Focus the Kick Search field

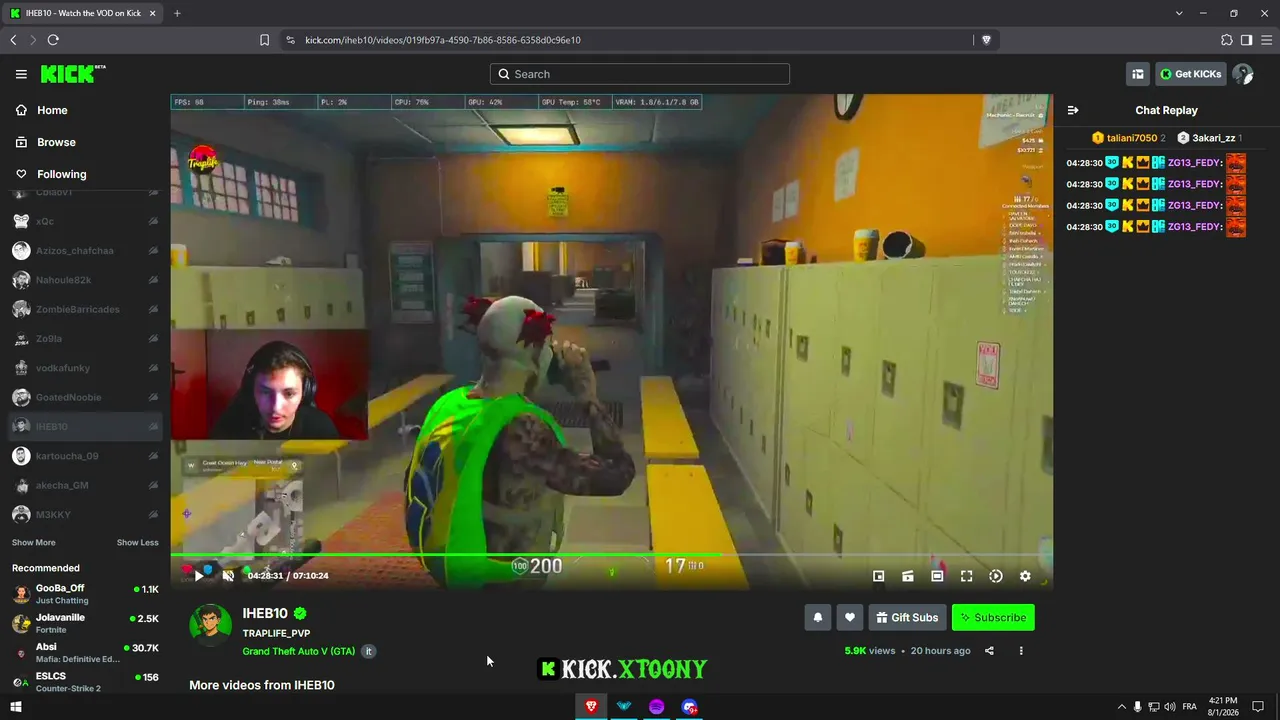coord(640,74)
